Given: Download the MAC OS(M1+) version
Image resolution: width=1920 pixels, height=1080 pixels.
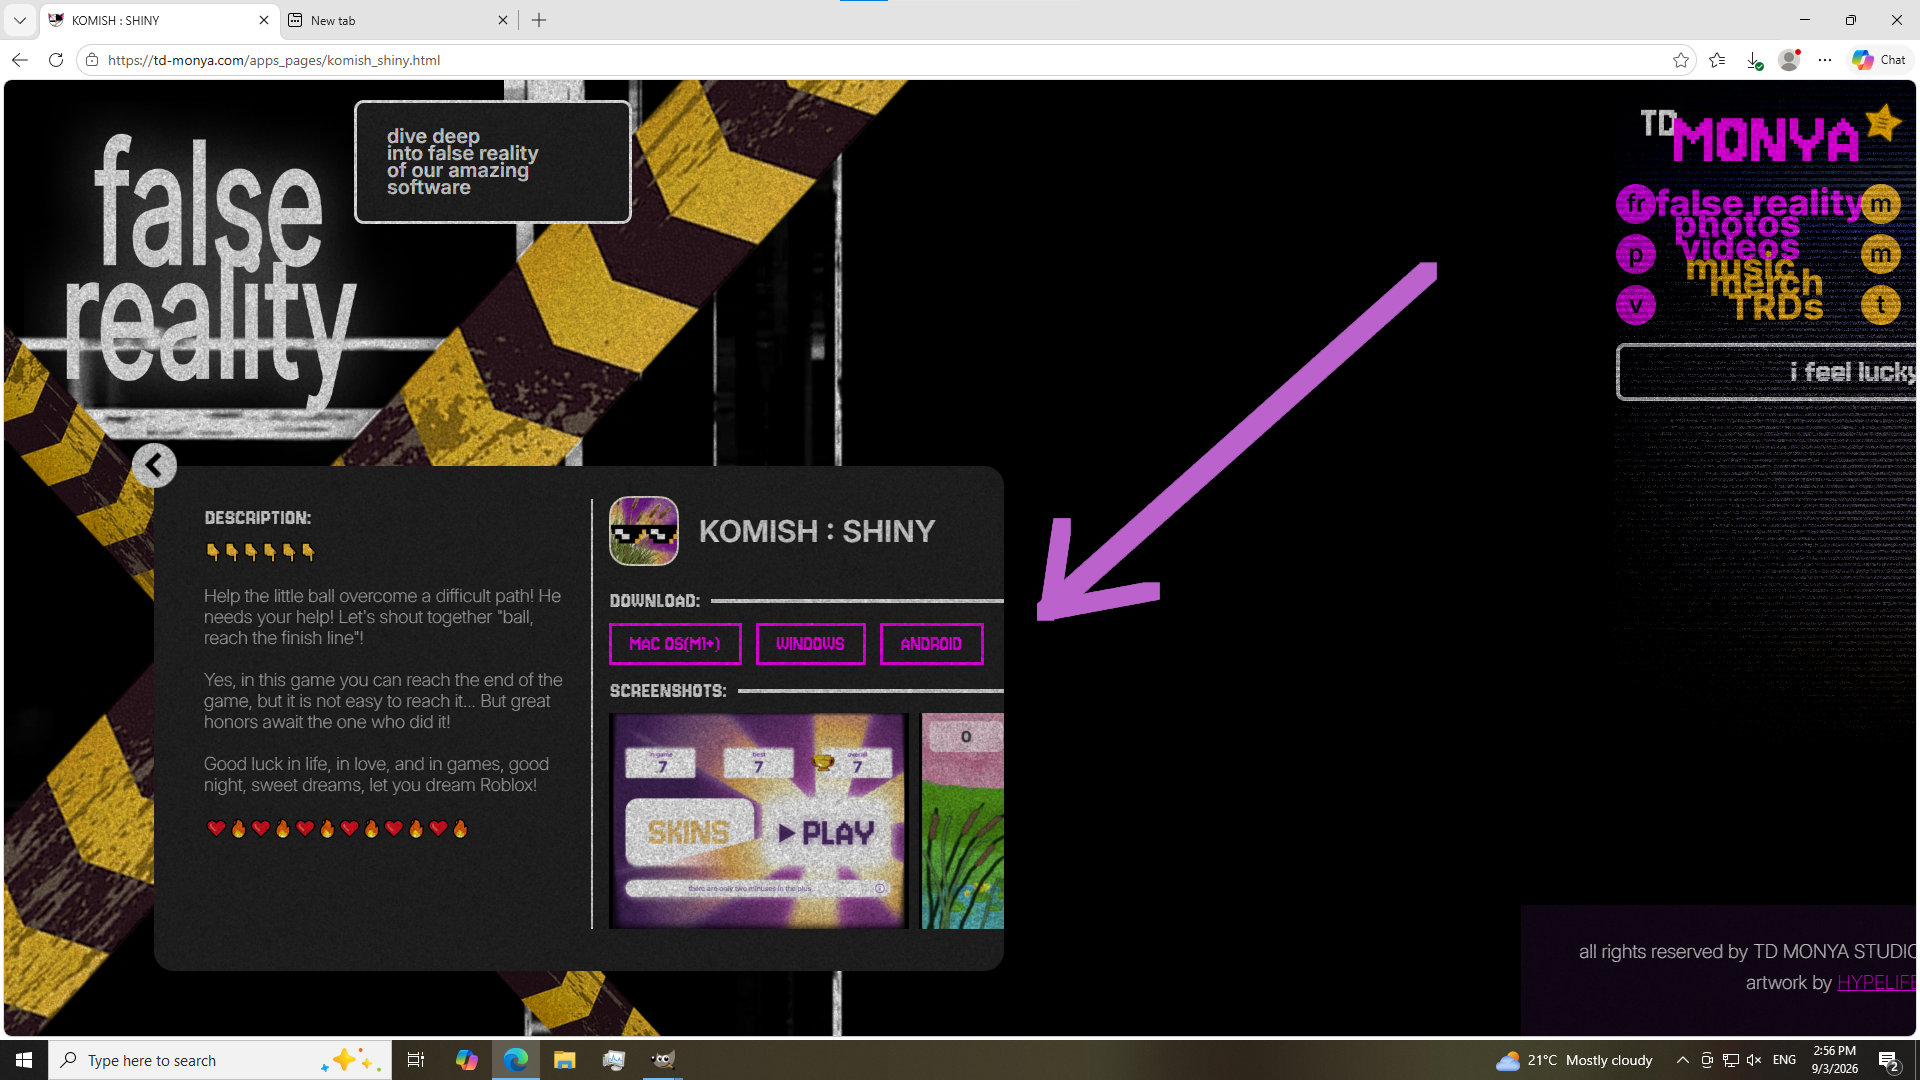Looking at the screenshot, I should (x=675, y=644).
